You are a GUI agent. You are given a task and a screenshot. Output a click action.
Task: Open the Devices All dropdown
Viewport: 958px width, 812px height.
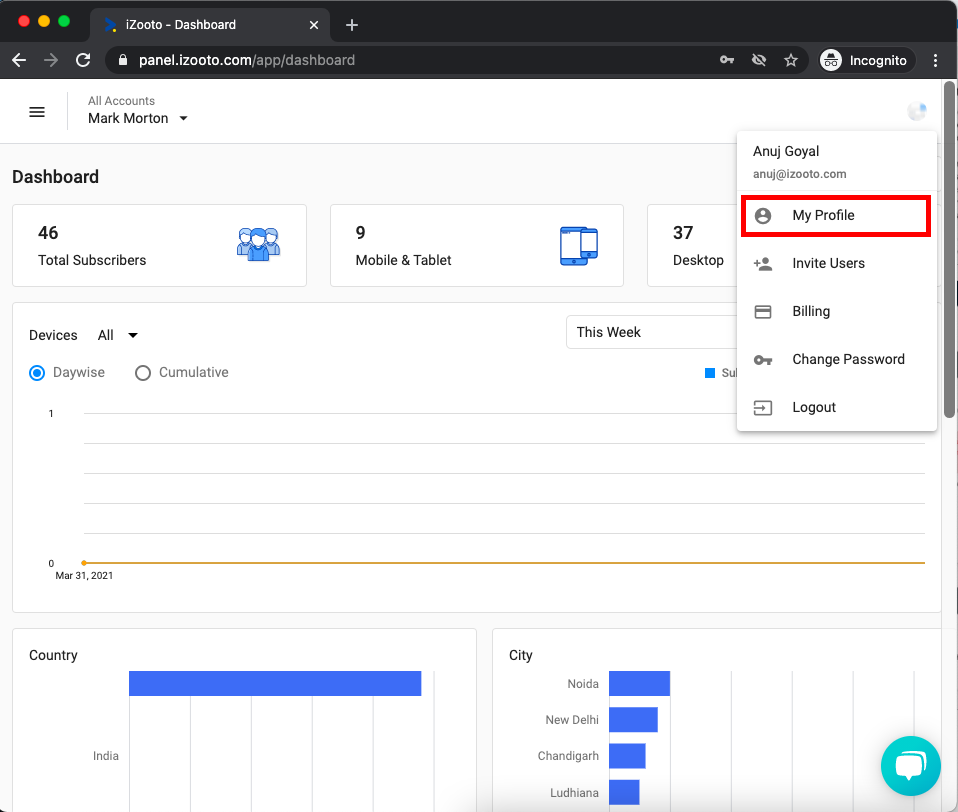click(118, 335)
